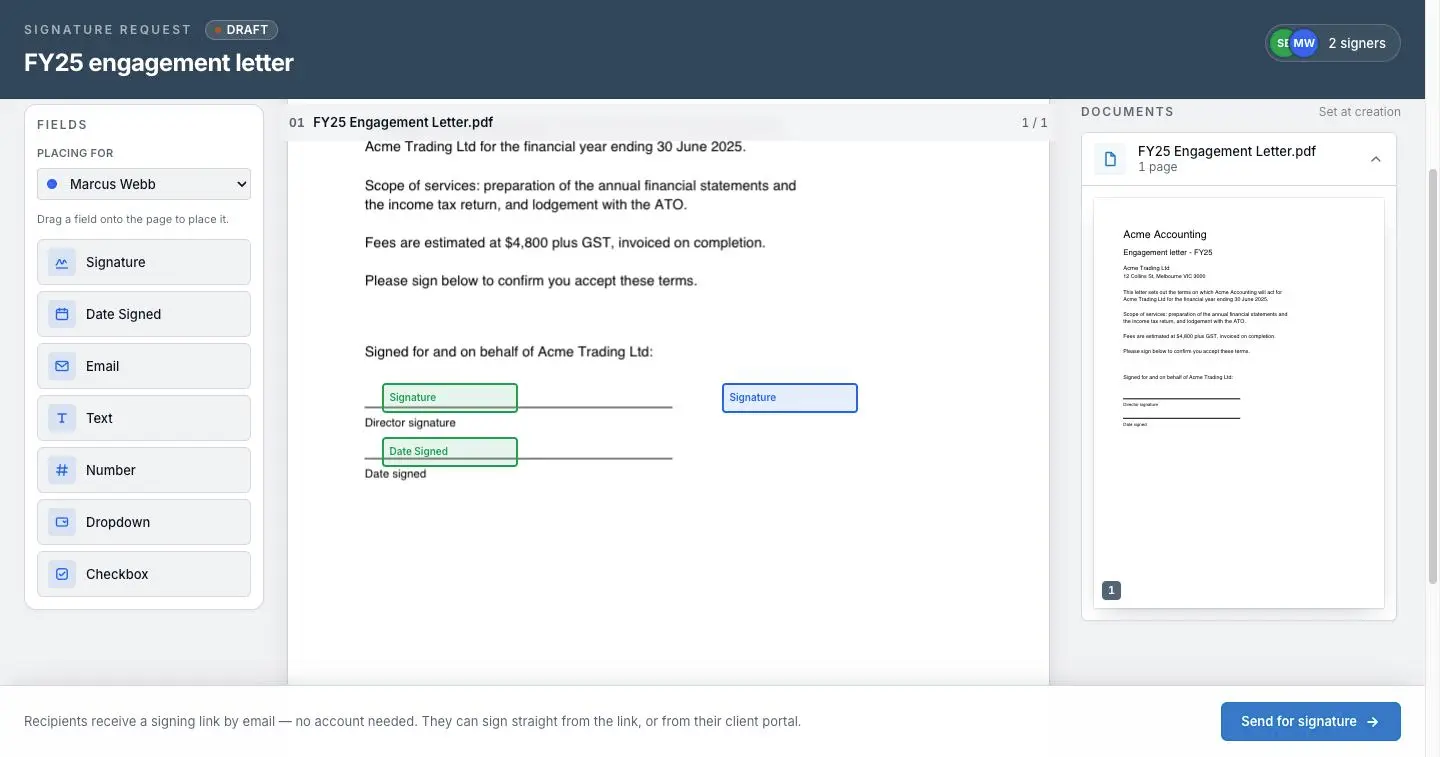Click the 'Recipients receive a signing link' footer note

click(412, 721)
